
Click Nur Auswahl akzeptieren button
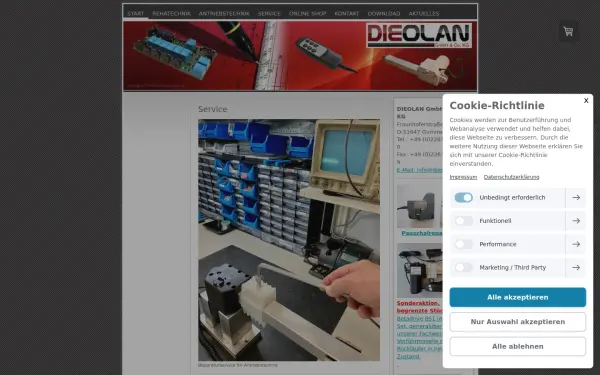518,322
